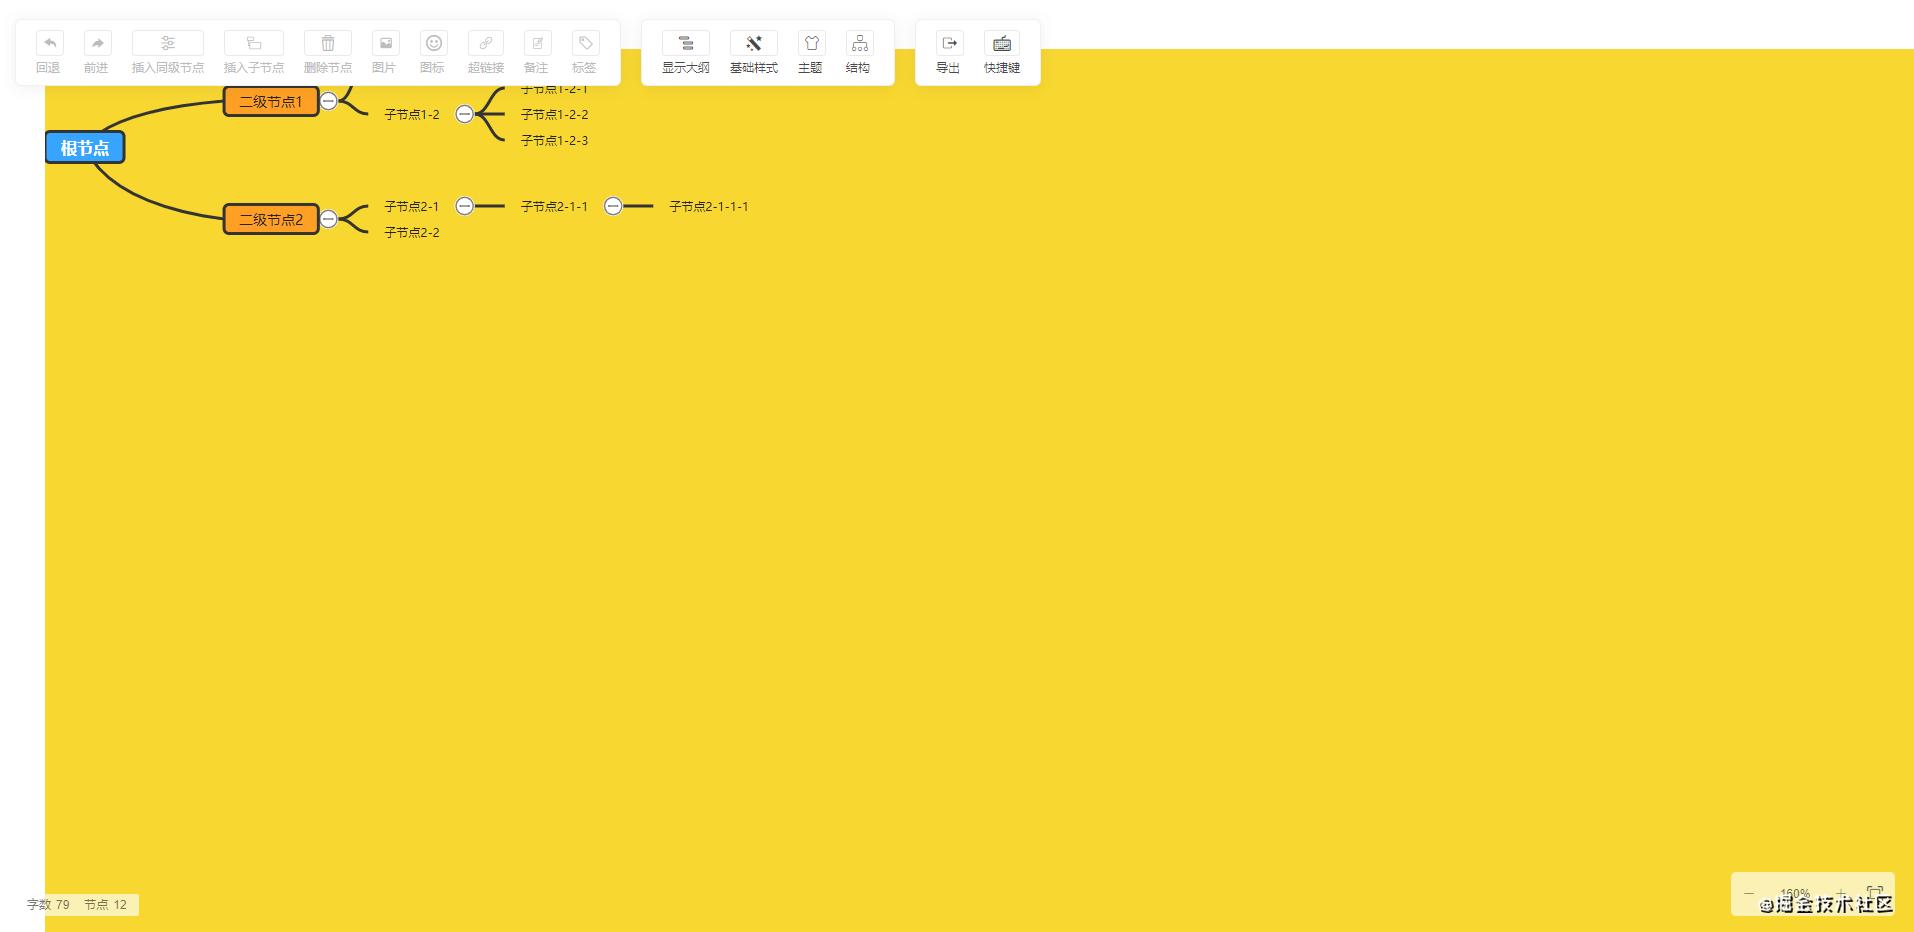
Task: Select node 子节点2-2
Action: pyautogui.click(x=412, y=232)
